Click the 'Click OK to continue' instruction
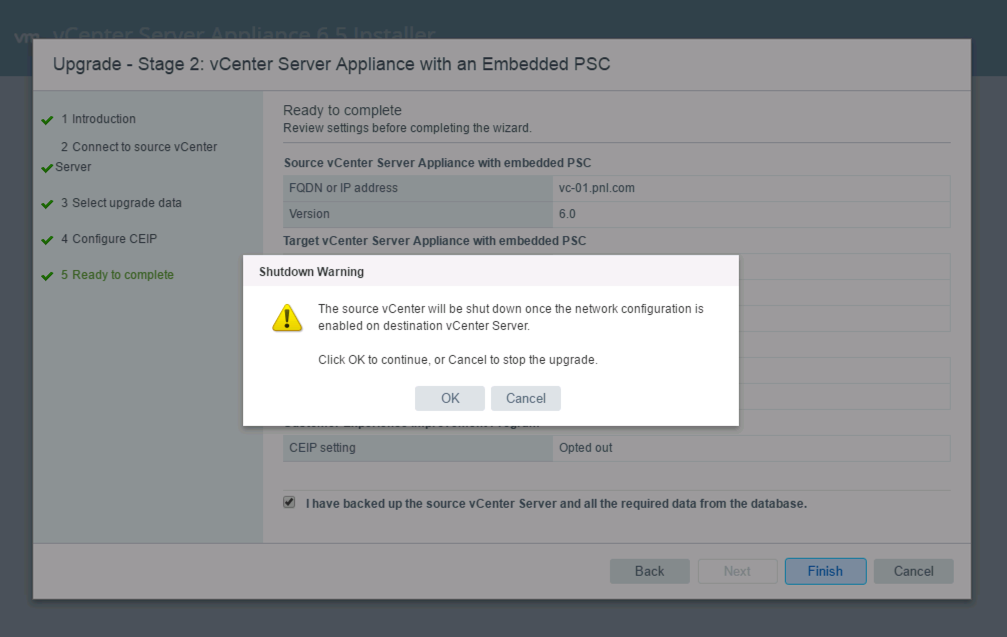1007x637 pixels. [x=458, y=360]
